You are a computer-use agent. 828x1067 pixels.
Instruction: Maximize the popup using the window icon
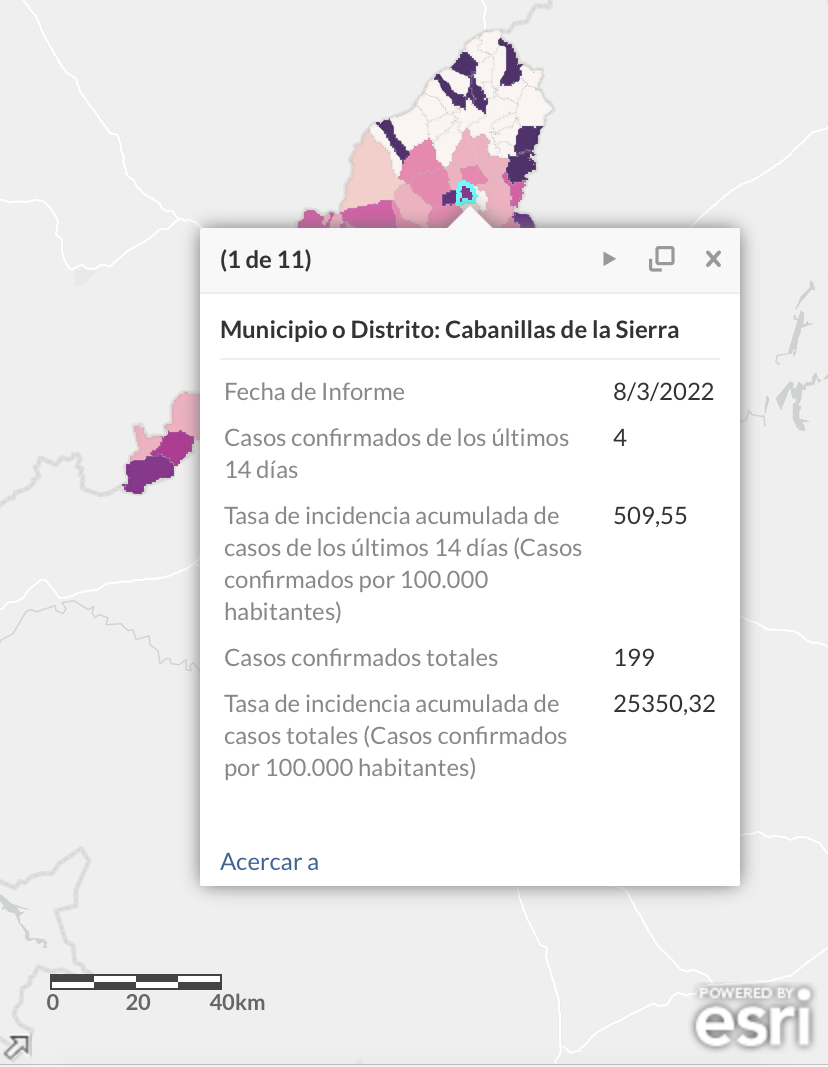click(x=661, y=259)
